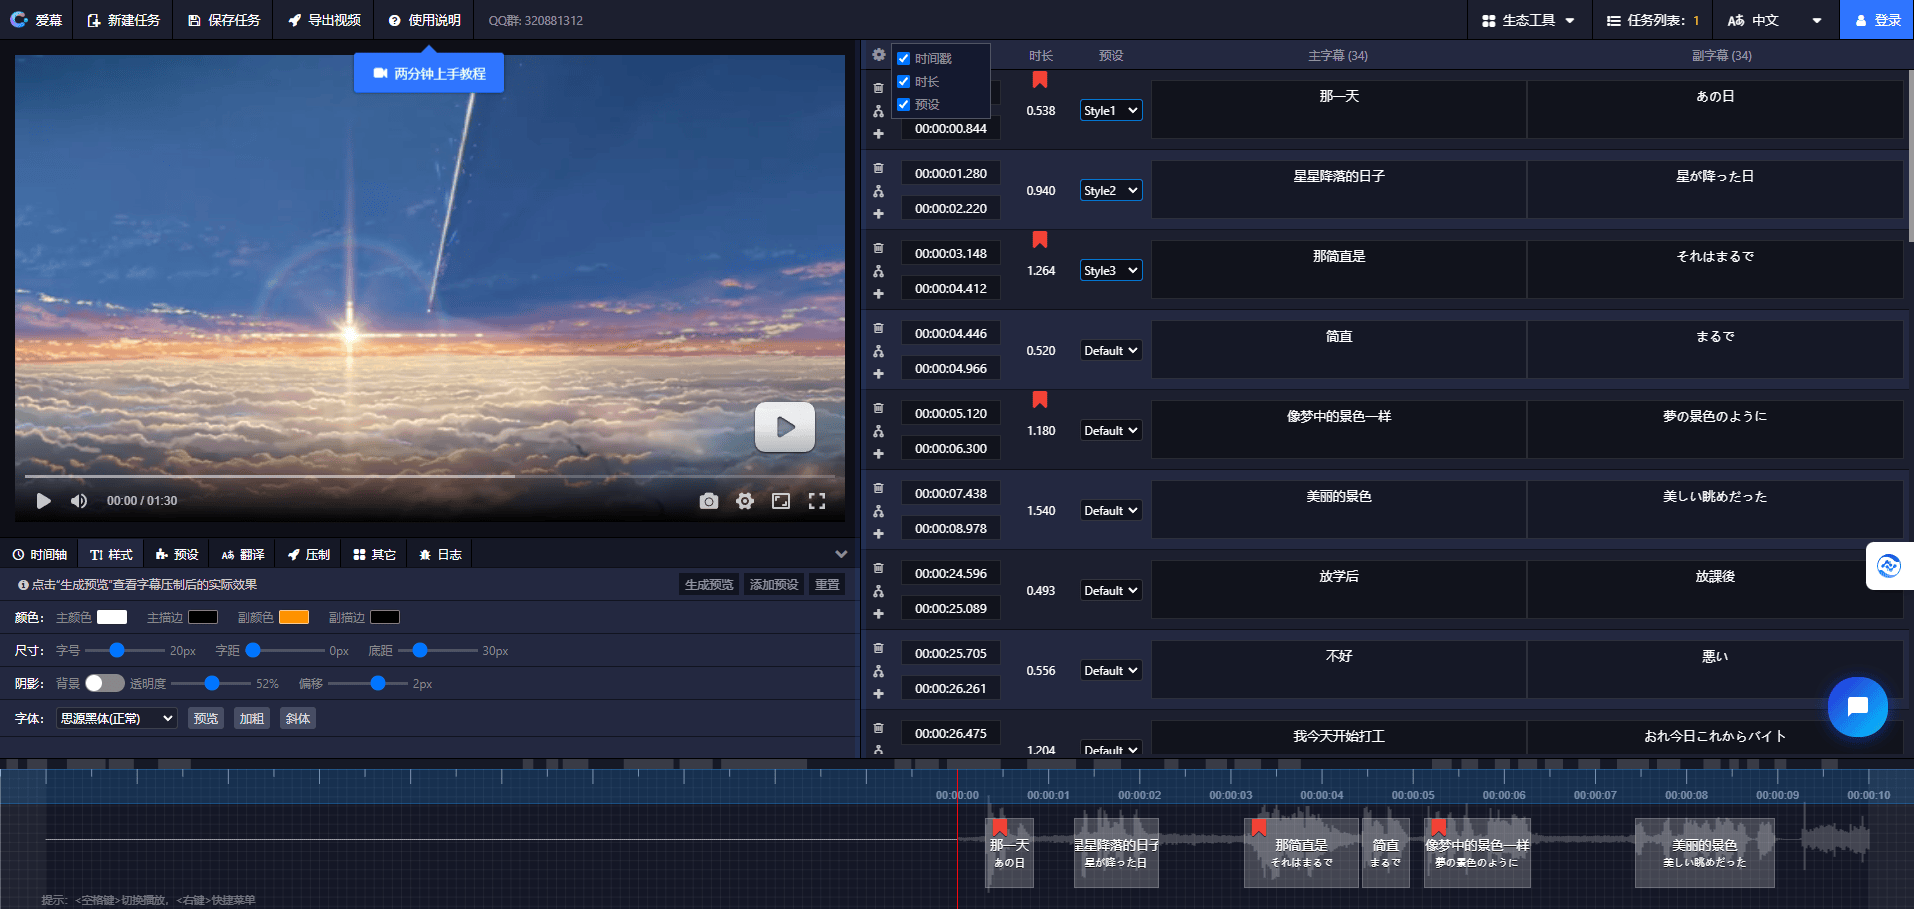Mute the video volume speaker icon
This screenshot has height=909, width=1914.
(x=79, y=501)
